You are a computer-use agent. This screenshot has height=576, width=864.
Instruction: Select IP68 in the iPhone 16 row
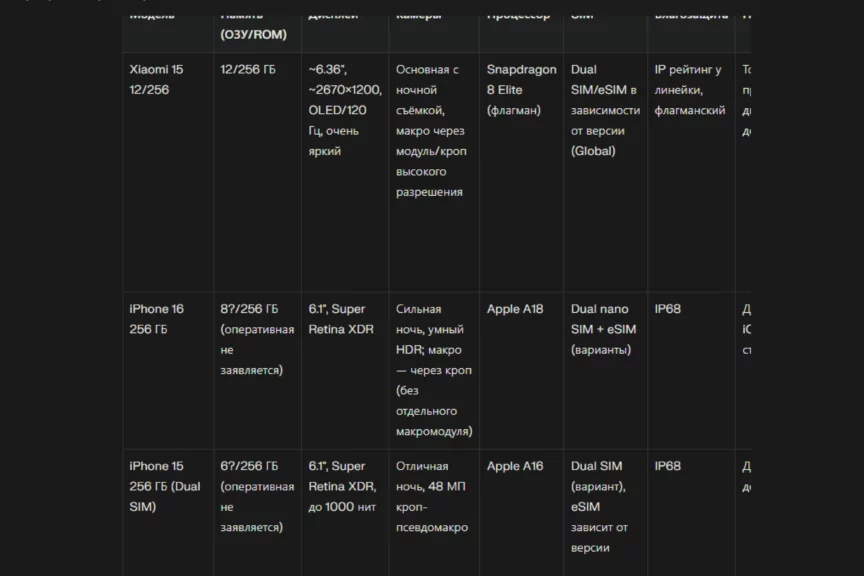tap(668, 309)
